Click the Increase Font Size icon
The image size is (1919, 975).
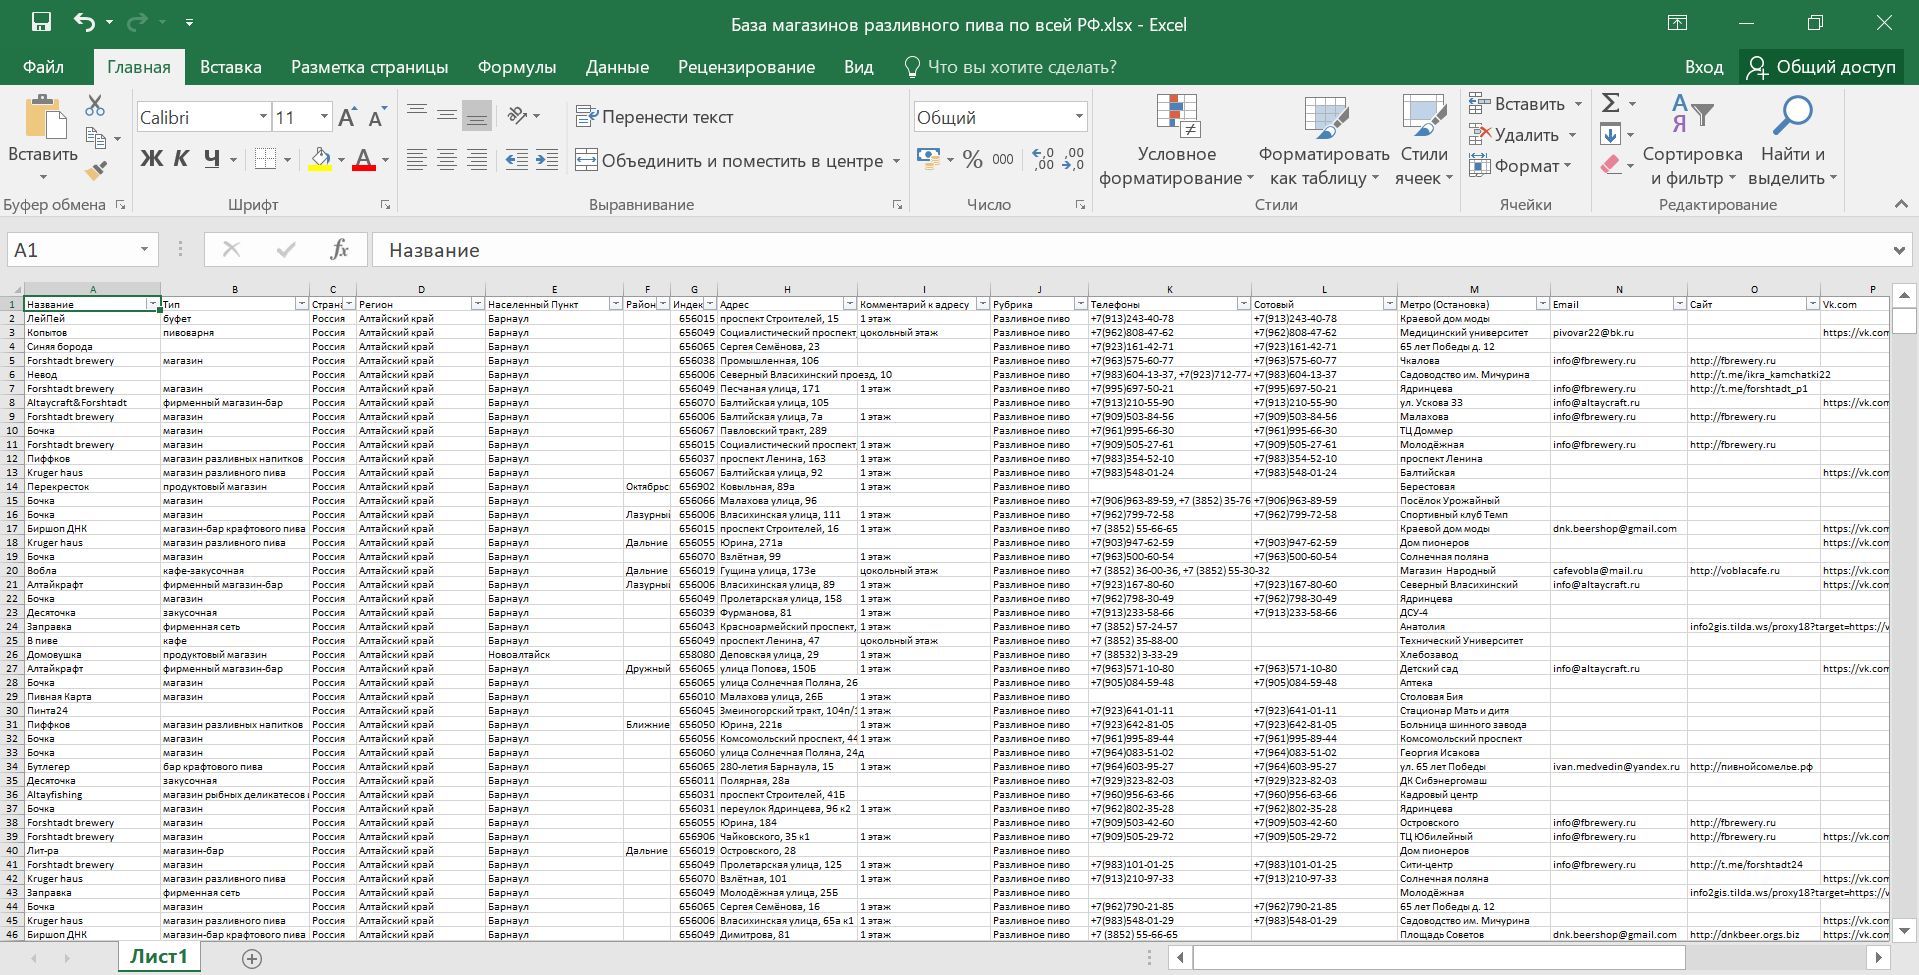pyautogui.click(x=347, y=118)
